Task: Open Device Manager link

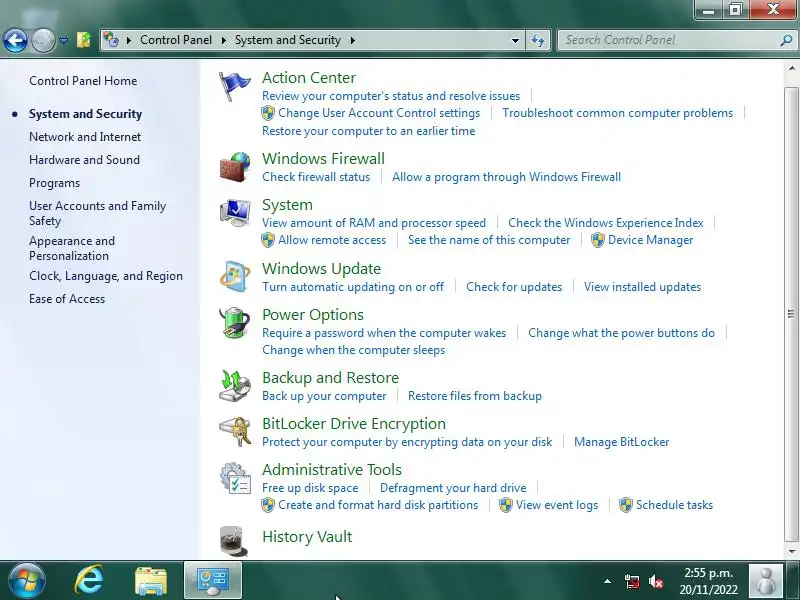Action: (651, 240)
